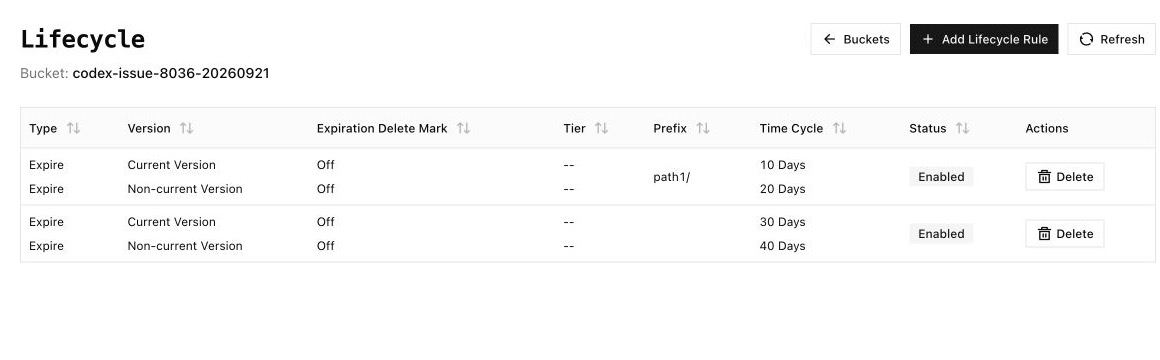Click Enabled status of second rule
This screenshot has width=1160, height=360.
tap(941, 234)
